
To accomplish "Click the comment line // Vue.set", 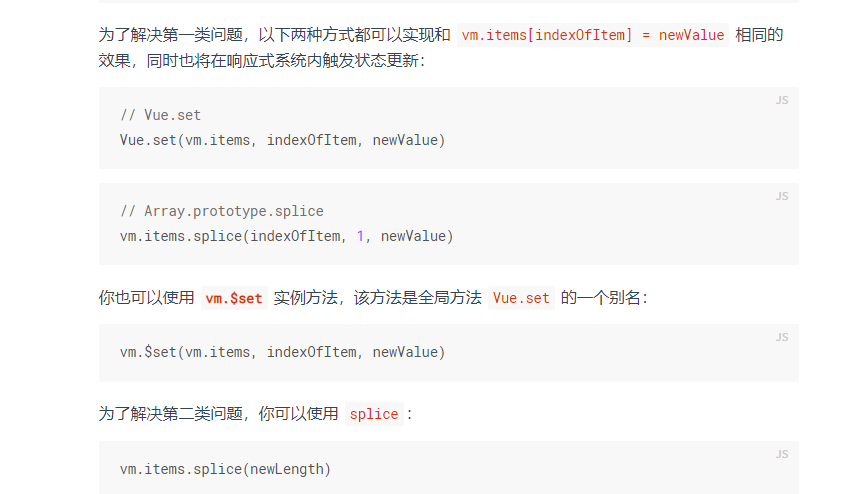I will pyautogui.click(x=160, y=115).
